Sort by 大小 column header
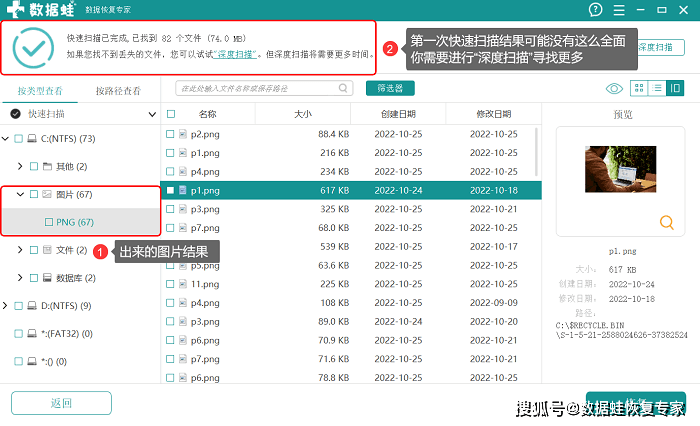This screenshot has height=426, width=700. (x=303, y=114)
